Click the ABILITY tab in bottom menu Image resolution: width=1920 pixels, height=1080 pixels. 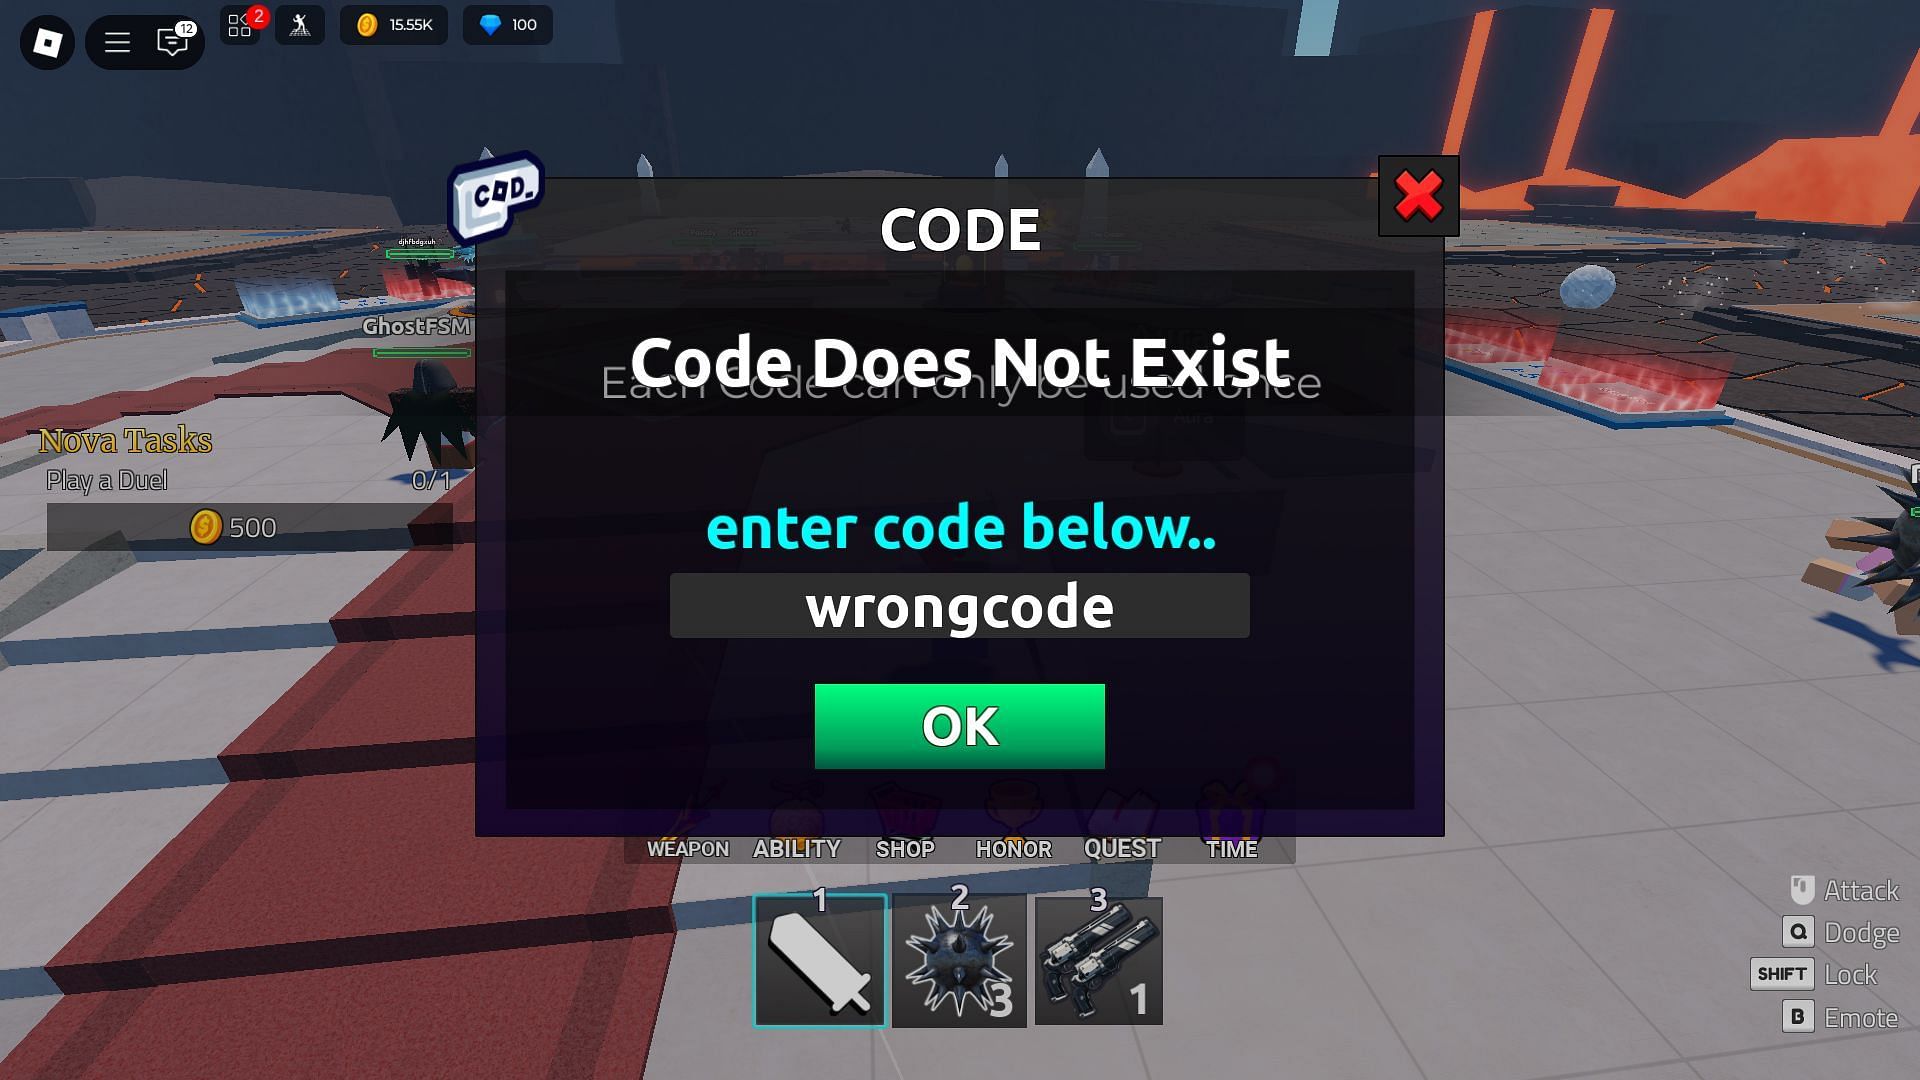coord(795,848)
